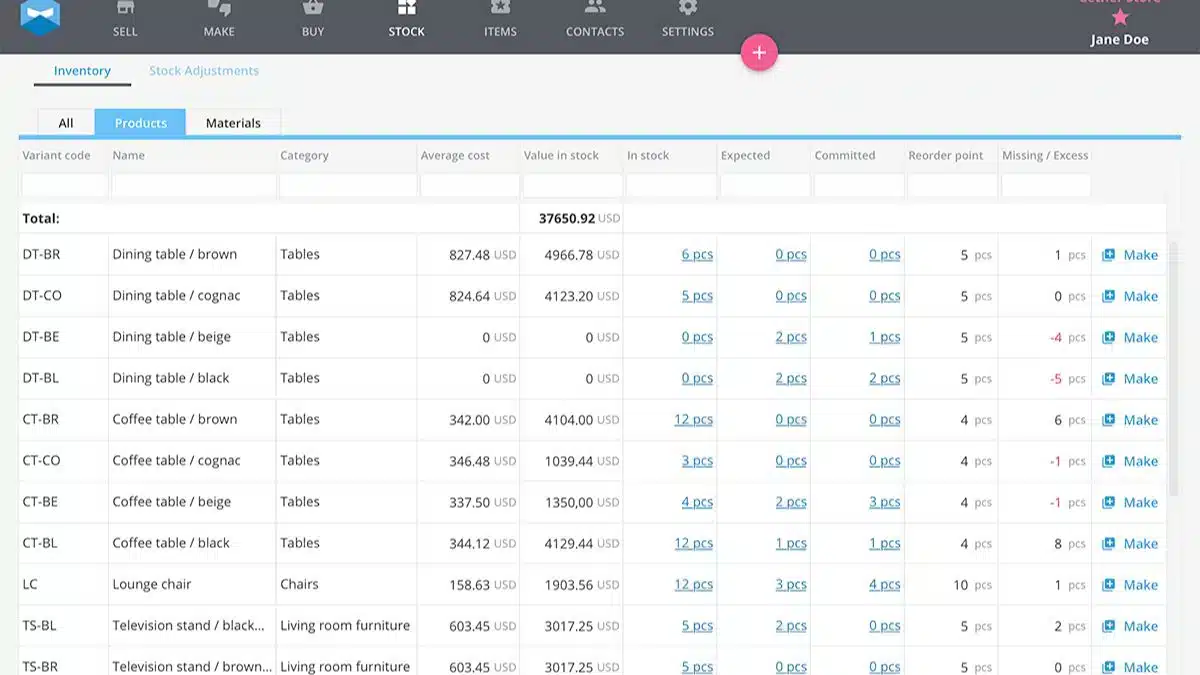Click Committed column filter field
This screenshot has height=675, width=1200.
[x=859, y=185]
